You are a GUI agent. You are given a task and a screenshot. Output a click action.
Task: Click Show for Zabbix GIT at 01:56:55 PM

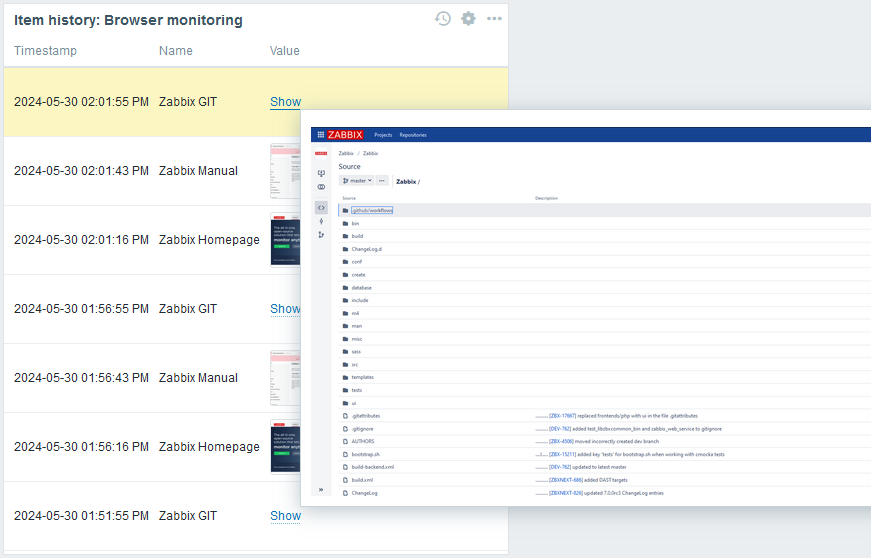tap(285, 309)
